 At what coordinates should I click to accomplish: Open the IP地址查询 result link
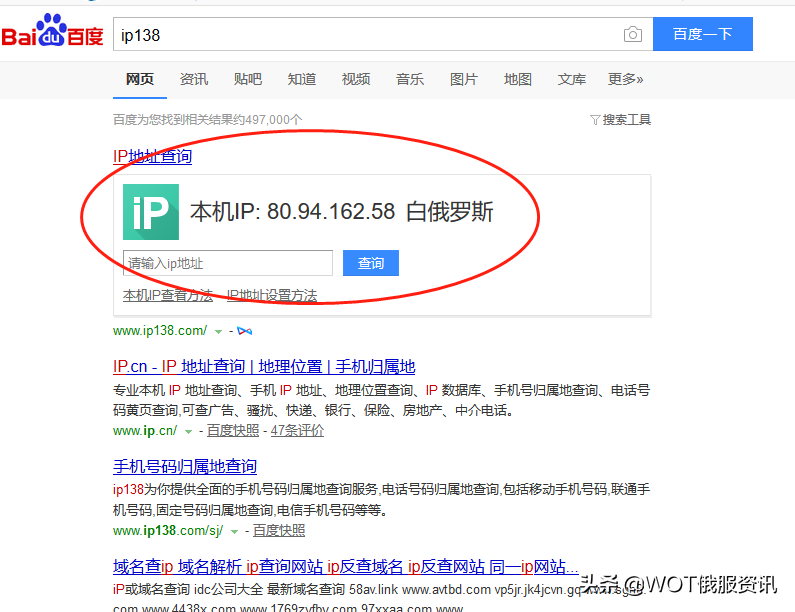152,156
